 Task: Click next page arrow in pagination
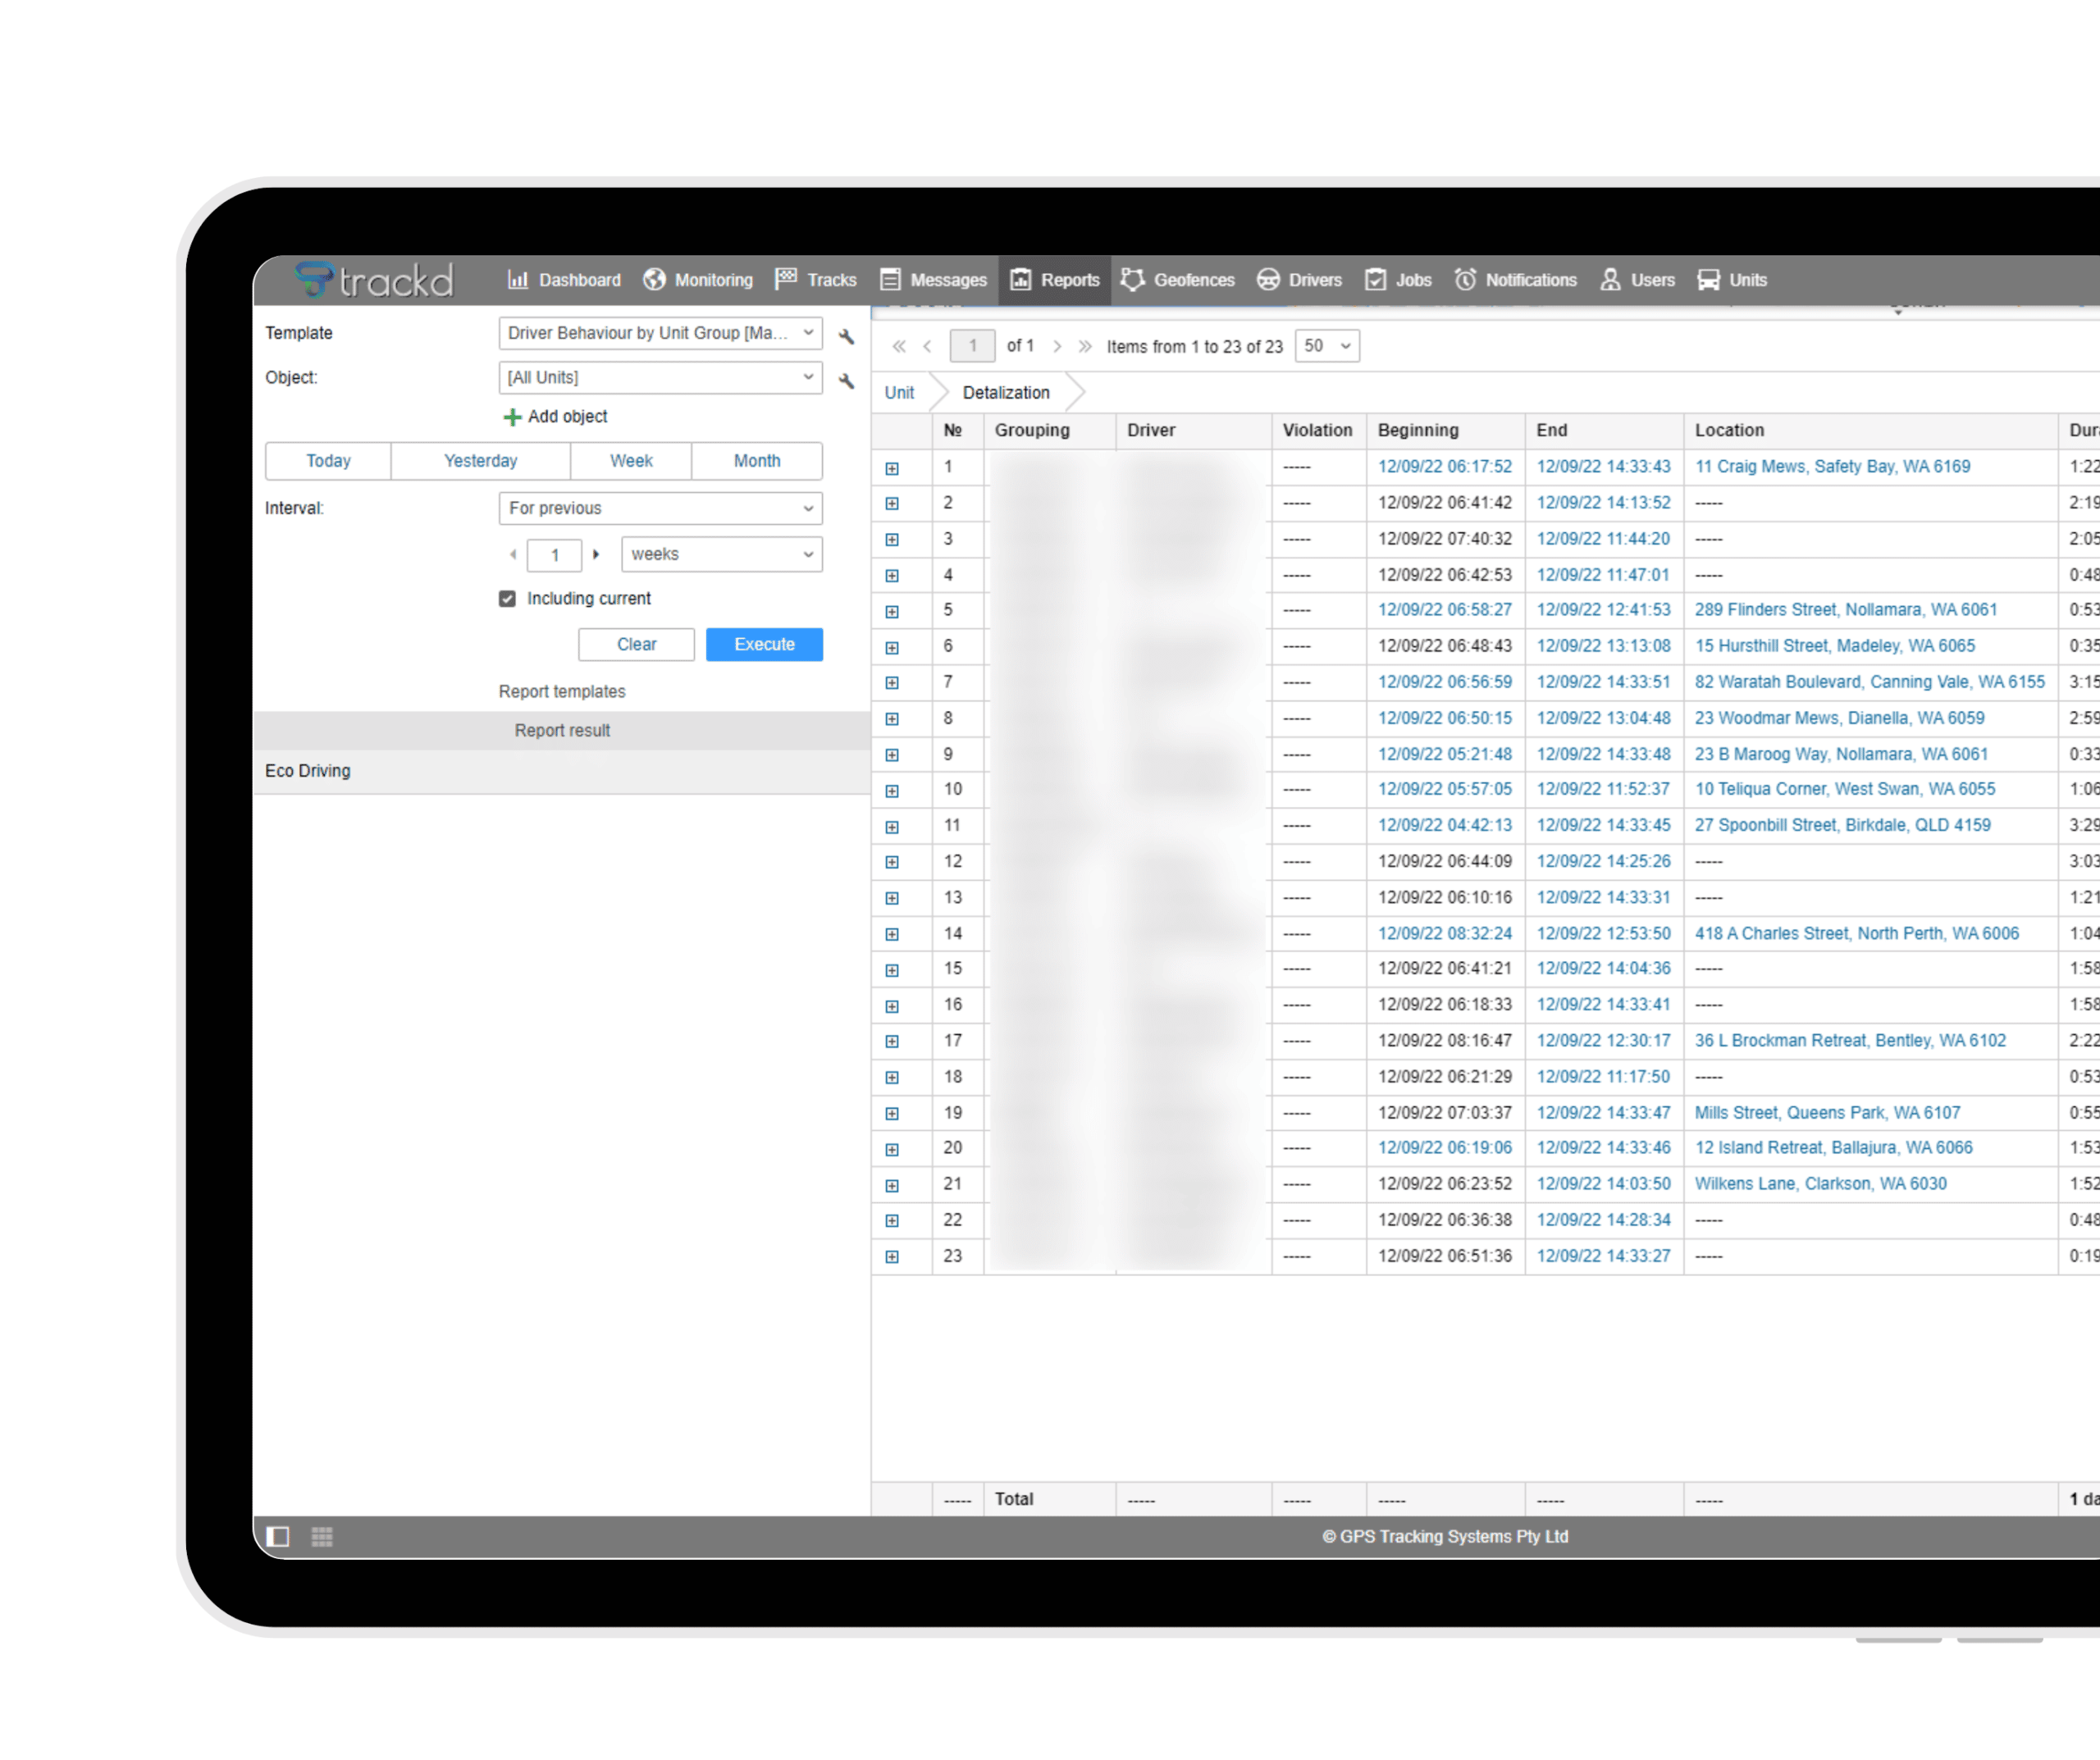coord(1057,346)
